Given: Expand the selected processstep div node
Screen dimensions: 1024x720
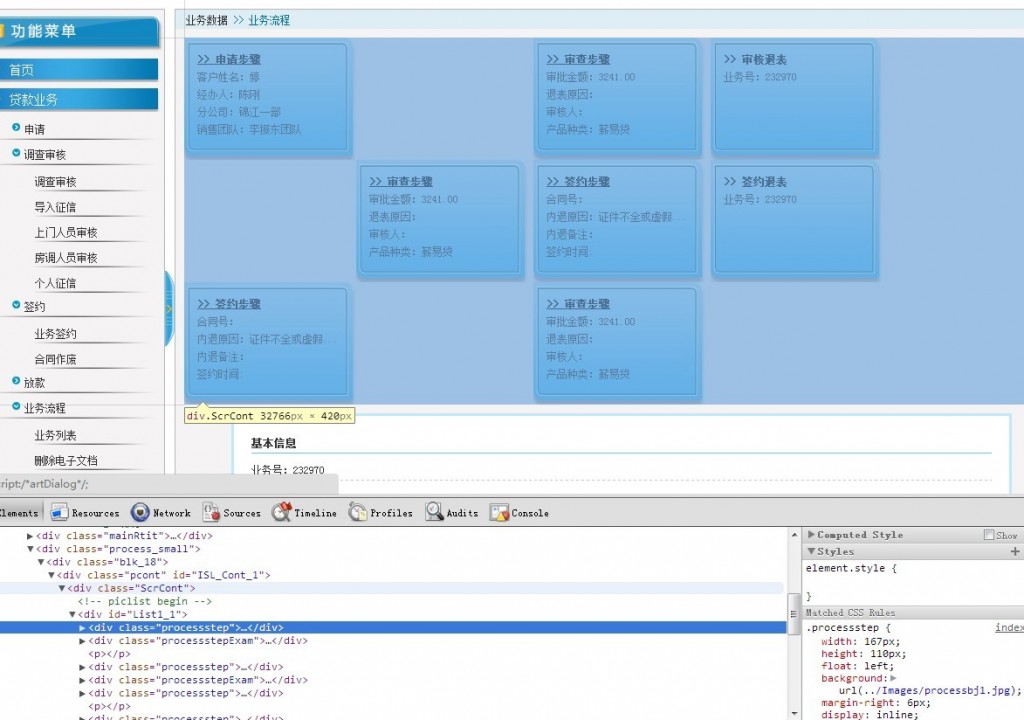Looking at the screenshot, I should tap(82, 628).
